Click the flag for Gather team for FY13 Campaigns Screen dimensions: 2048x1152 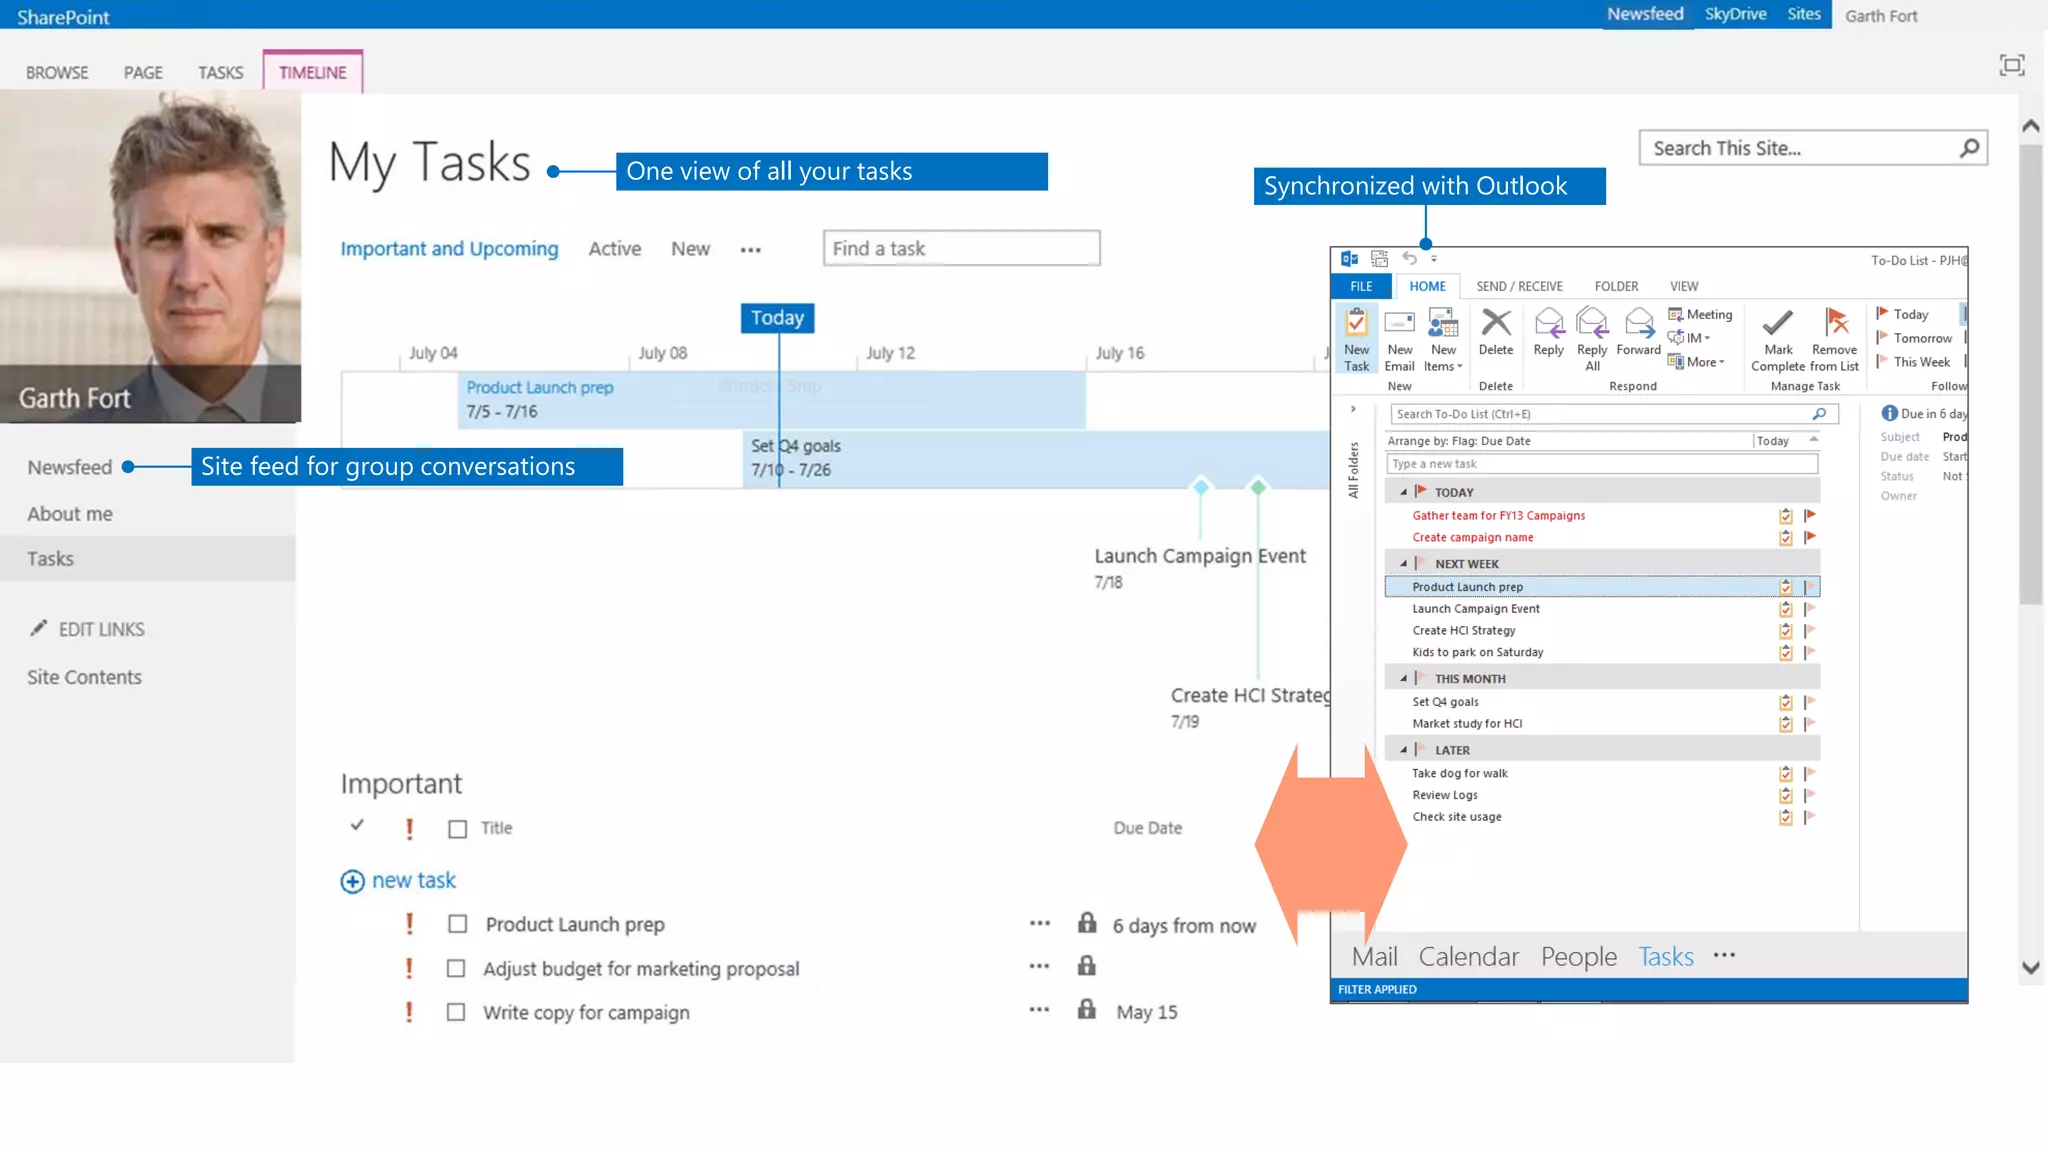[x=1810, y=516]
